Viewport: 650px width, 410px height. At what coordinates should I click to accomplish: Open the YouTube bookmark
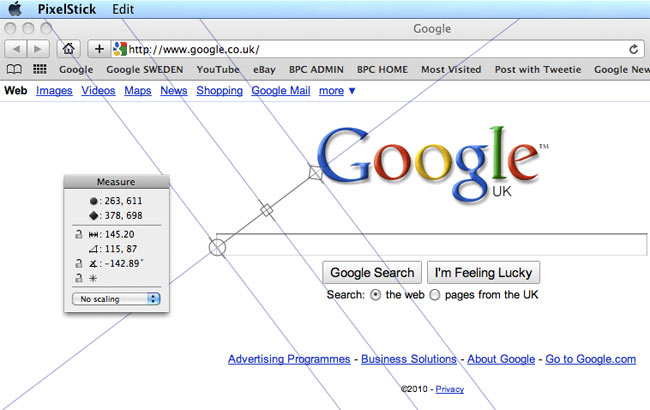218,70
